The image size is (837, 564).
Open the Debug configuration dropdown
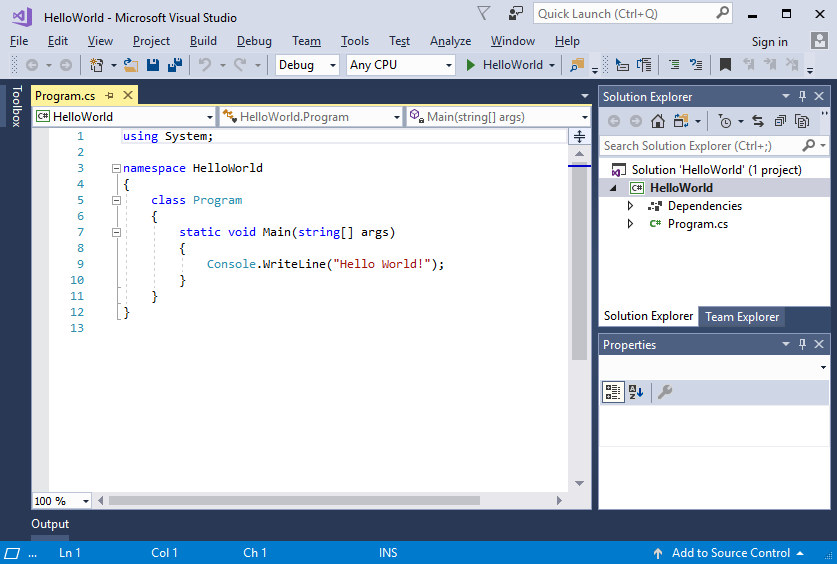pos(308,65)
